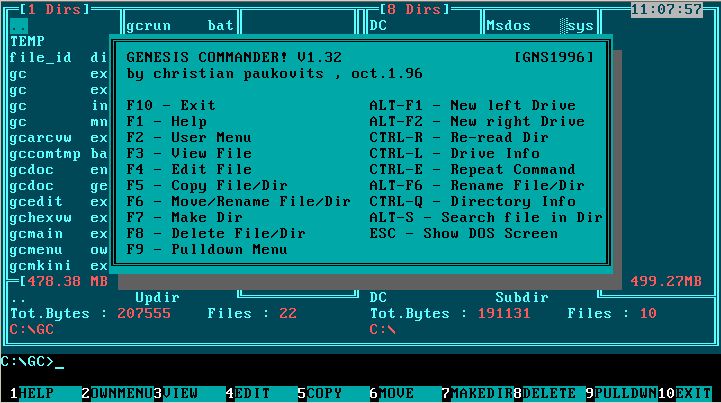Open the 2 OWNMENU function bar item

(117, 393)
